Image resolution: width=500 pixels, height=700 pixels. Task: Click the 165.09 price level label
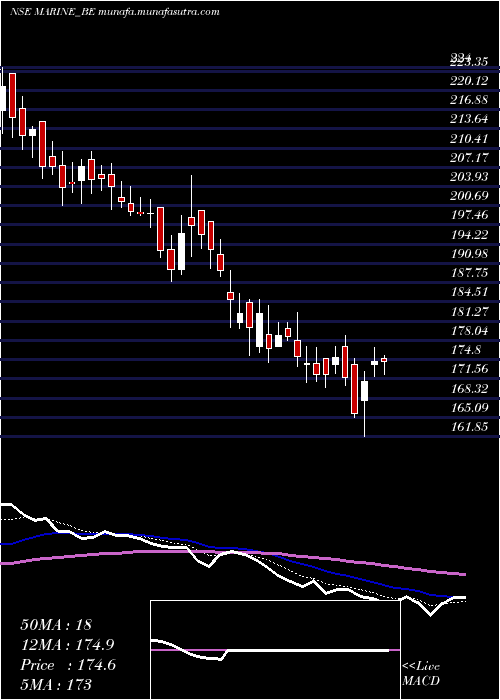pyautogui.click(x=469, y=408)
